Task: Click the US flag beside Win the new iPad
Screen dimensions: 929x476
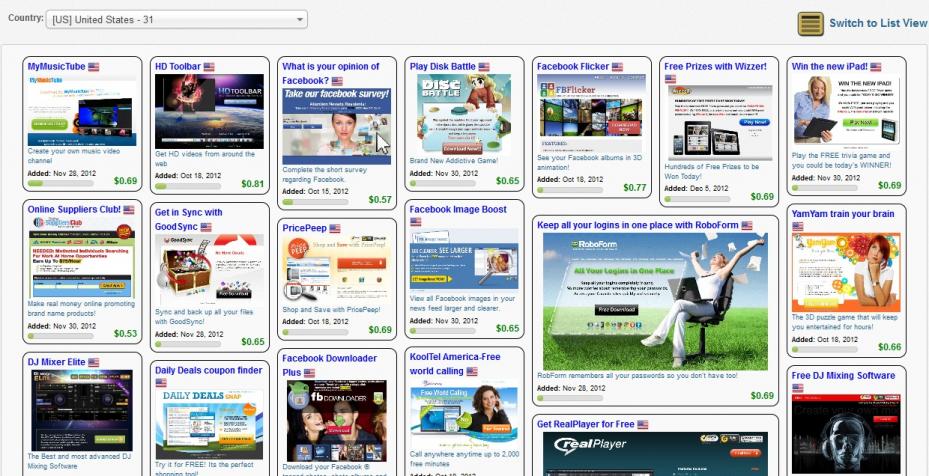Action: (x=876, y=67)
